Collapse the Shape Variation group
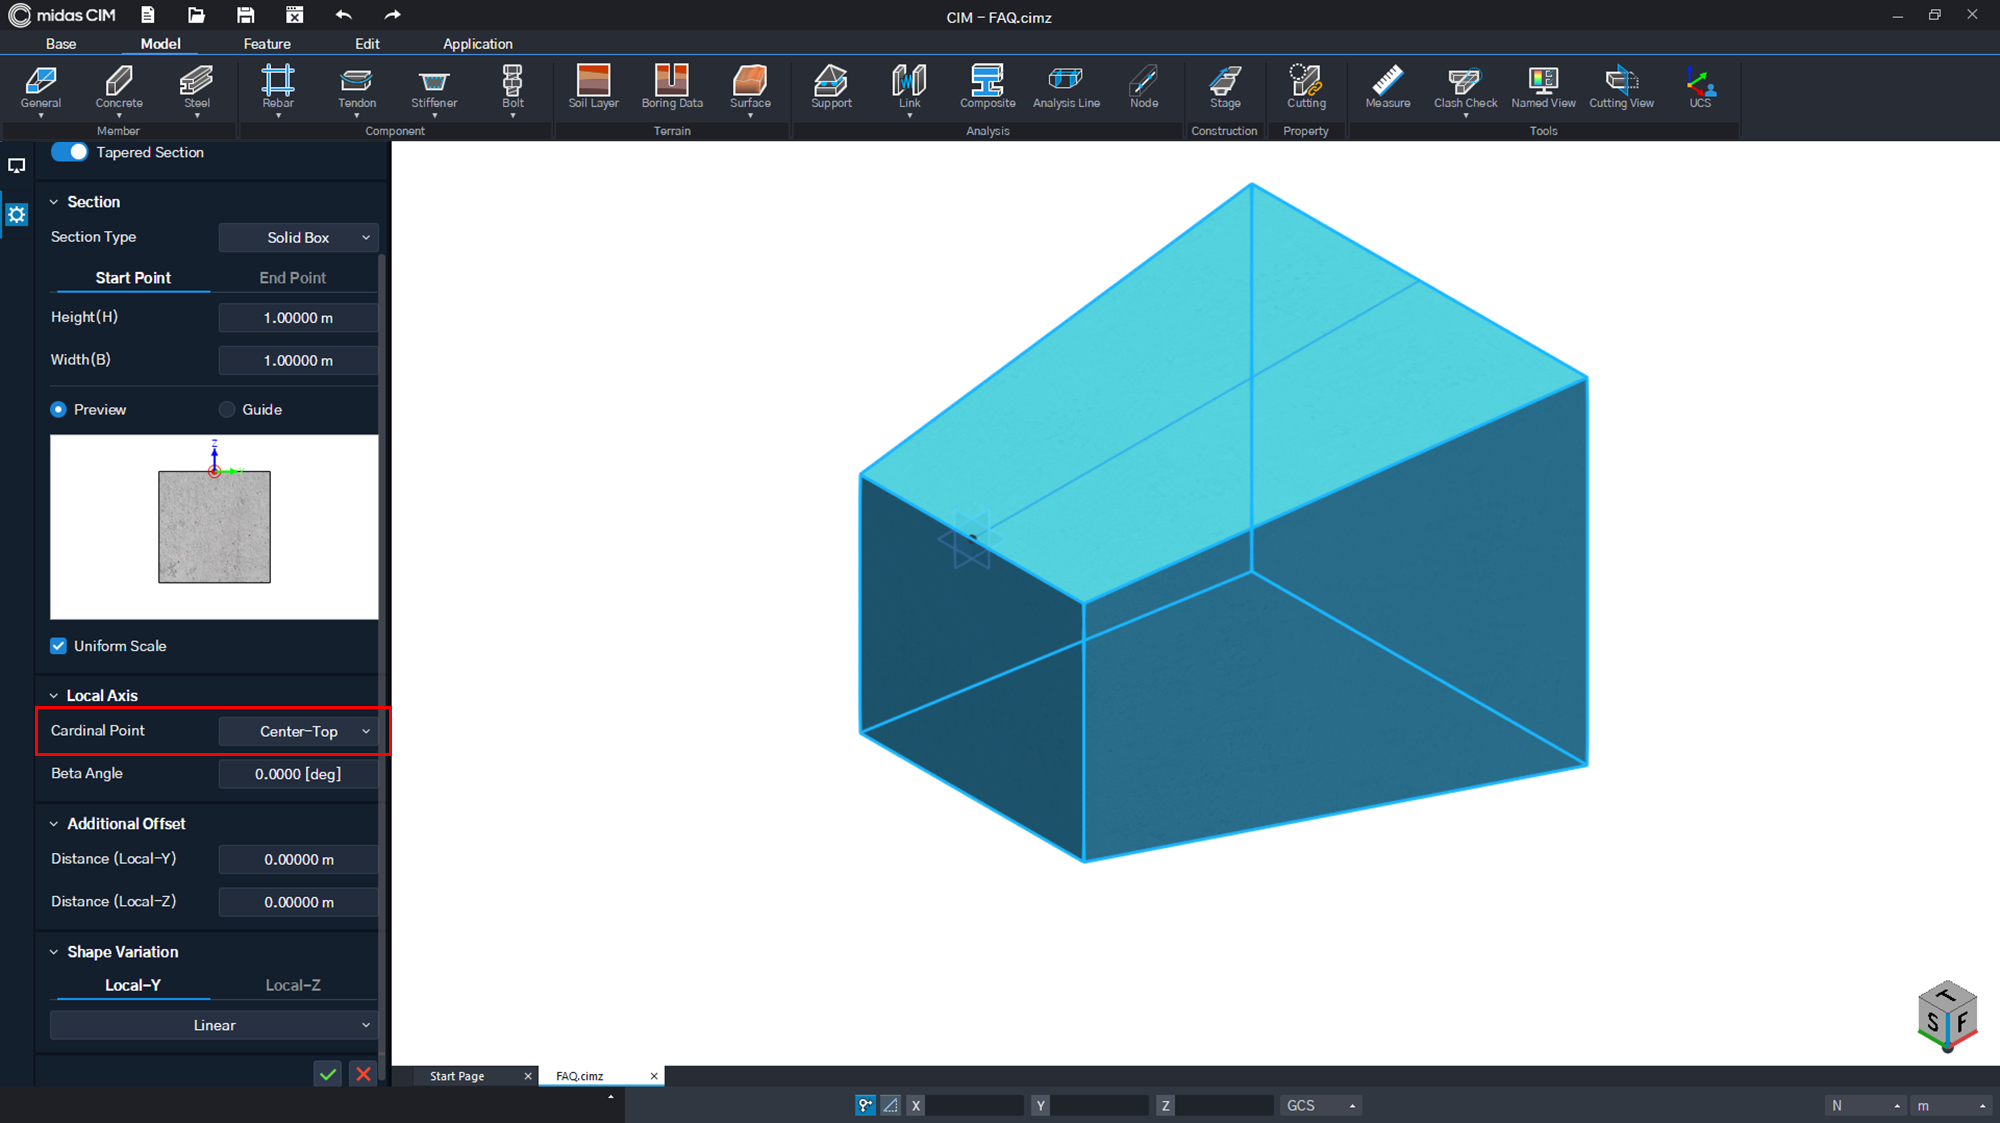2000x1123 pixels. point(54,952)
